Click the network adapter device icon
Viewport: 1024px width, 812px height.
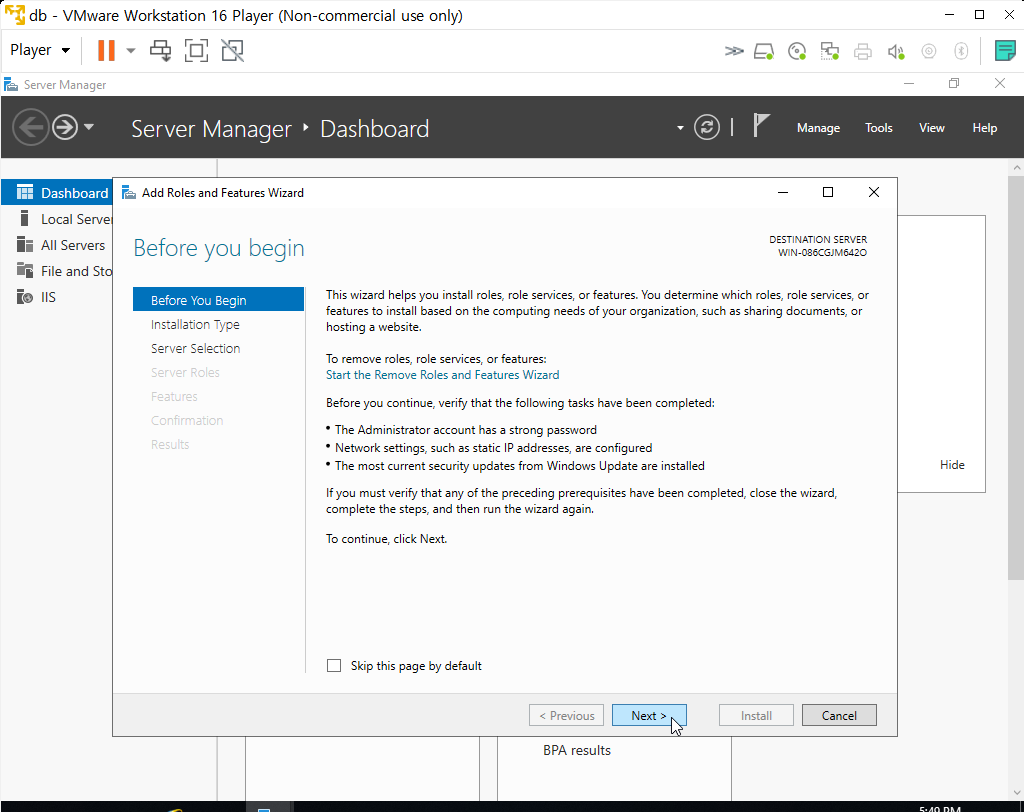pos(829,51)
